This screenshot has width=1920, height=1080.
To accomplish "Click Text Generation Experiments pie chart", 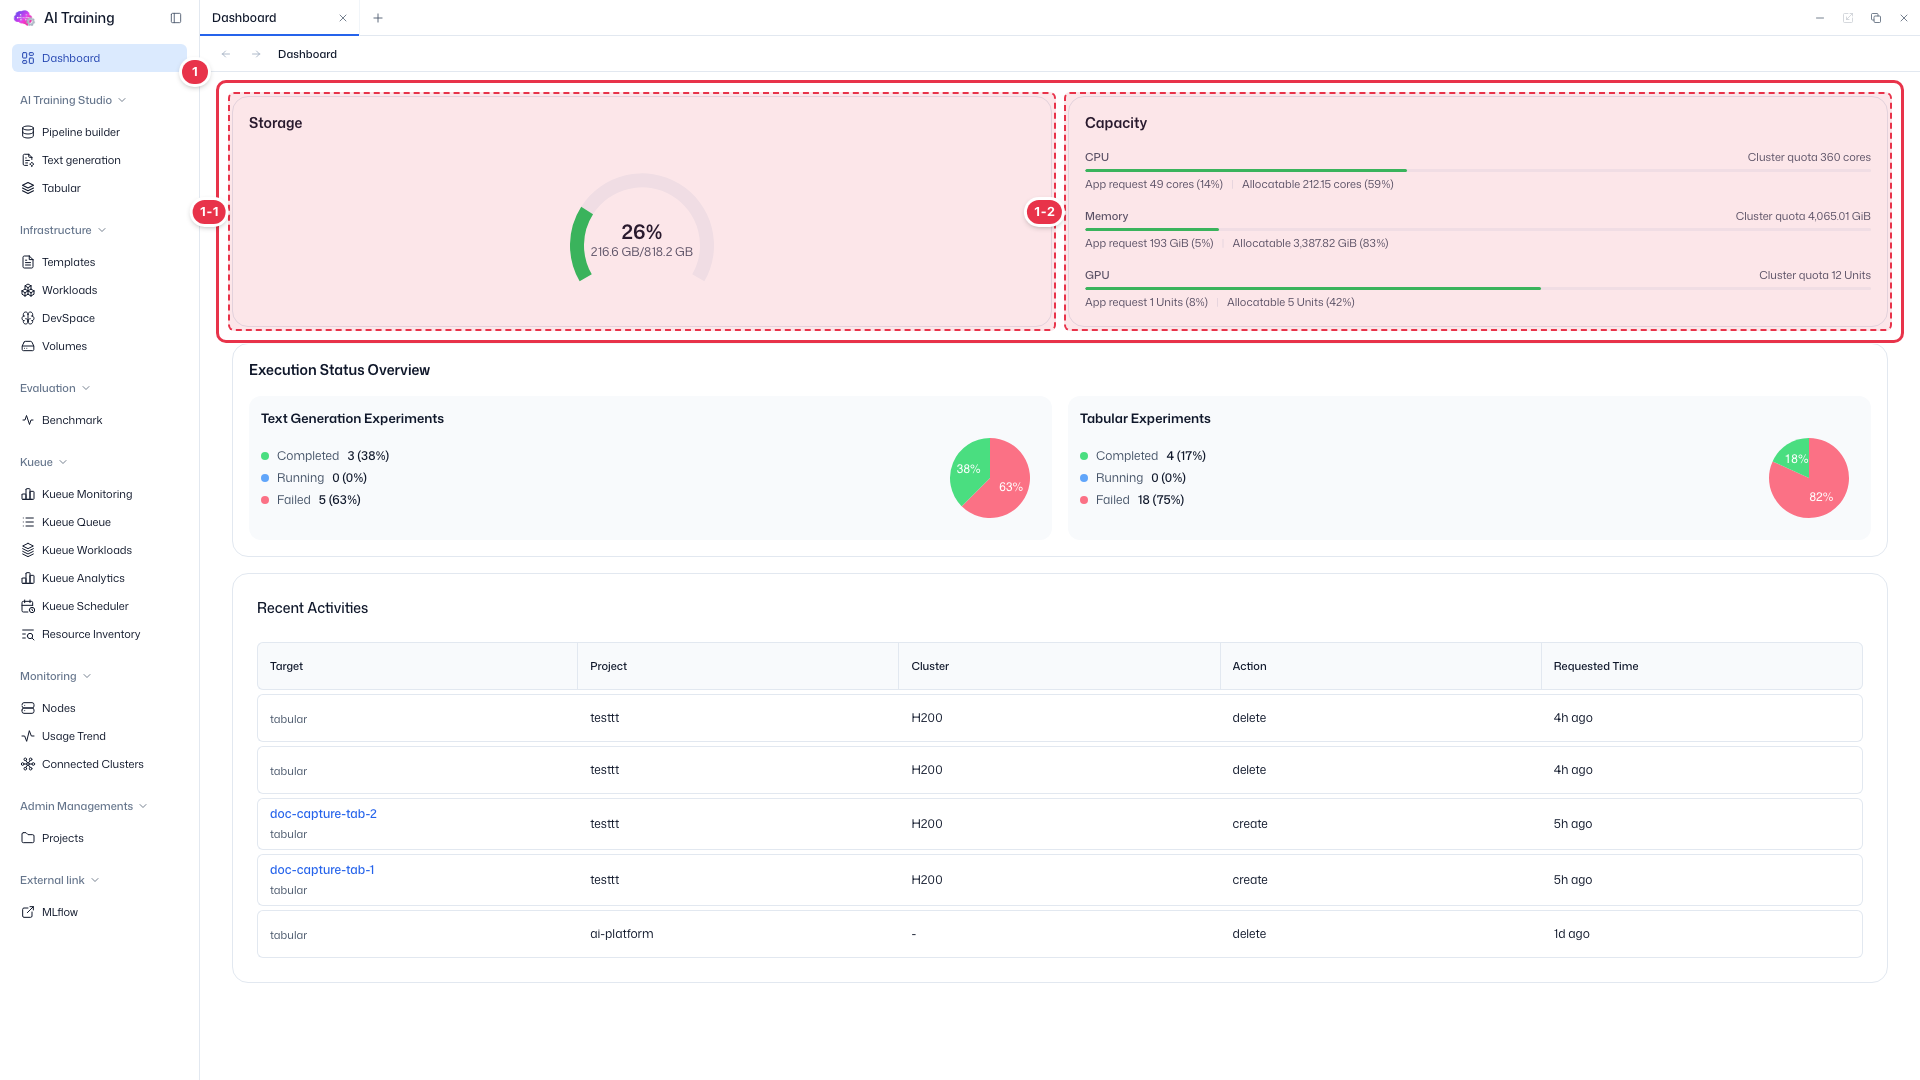I will pos(990,478).
